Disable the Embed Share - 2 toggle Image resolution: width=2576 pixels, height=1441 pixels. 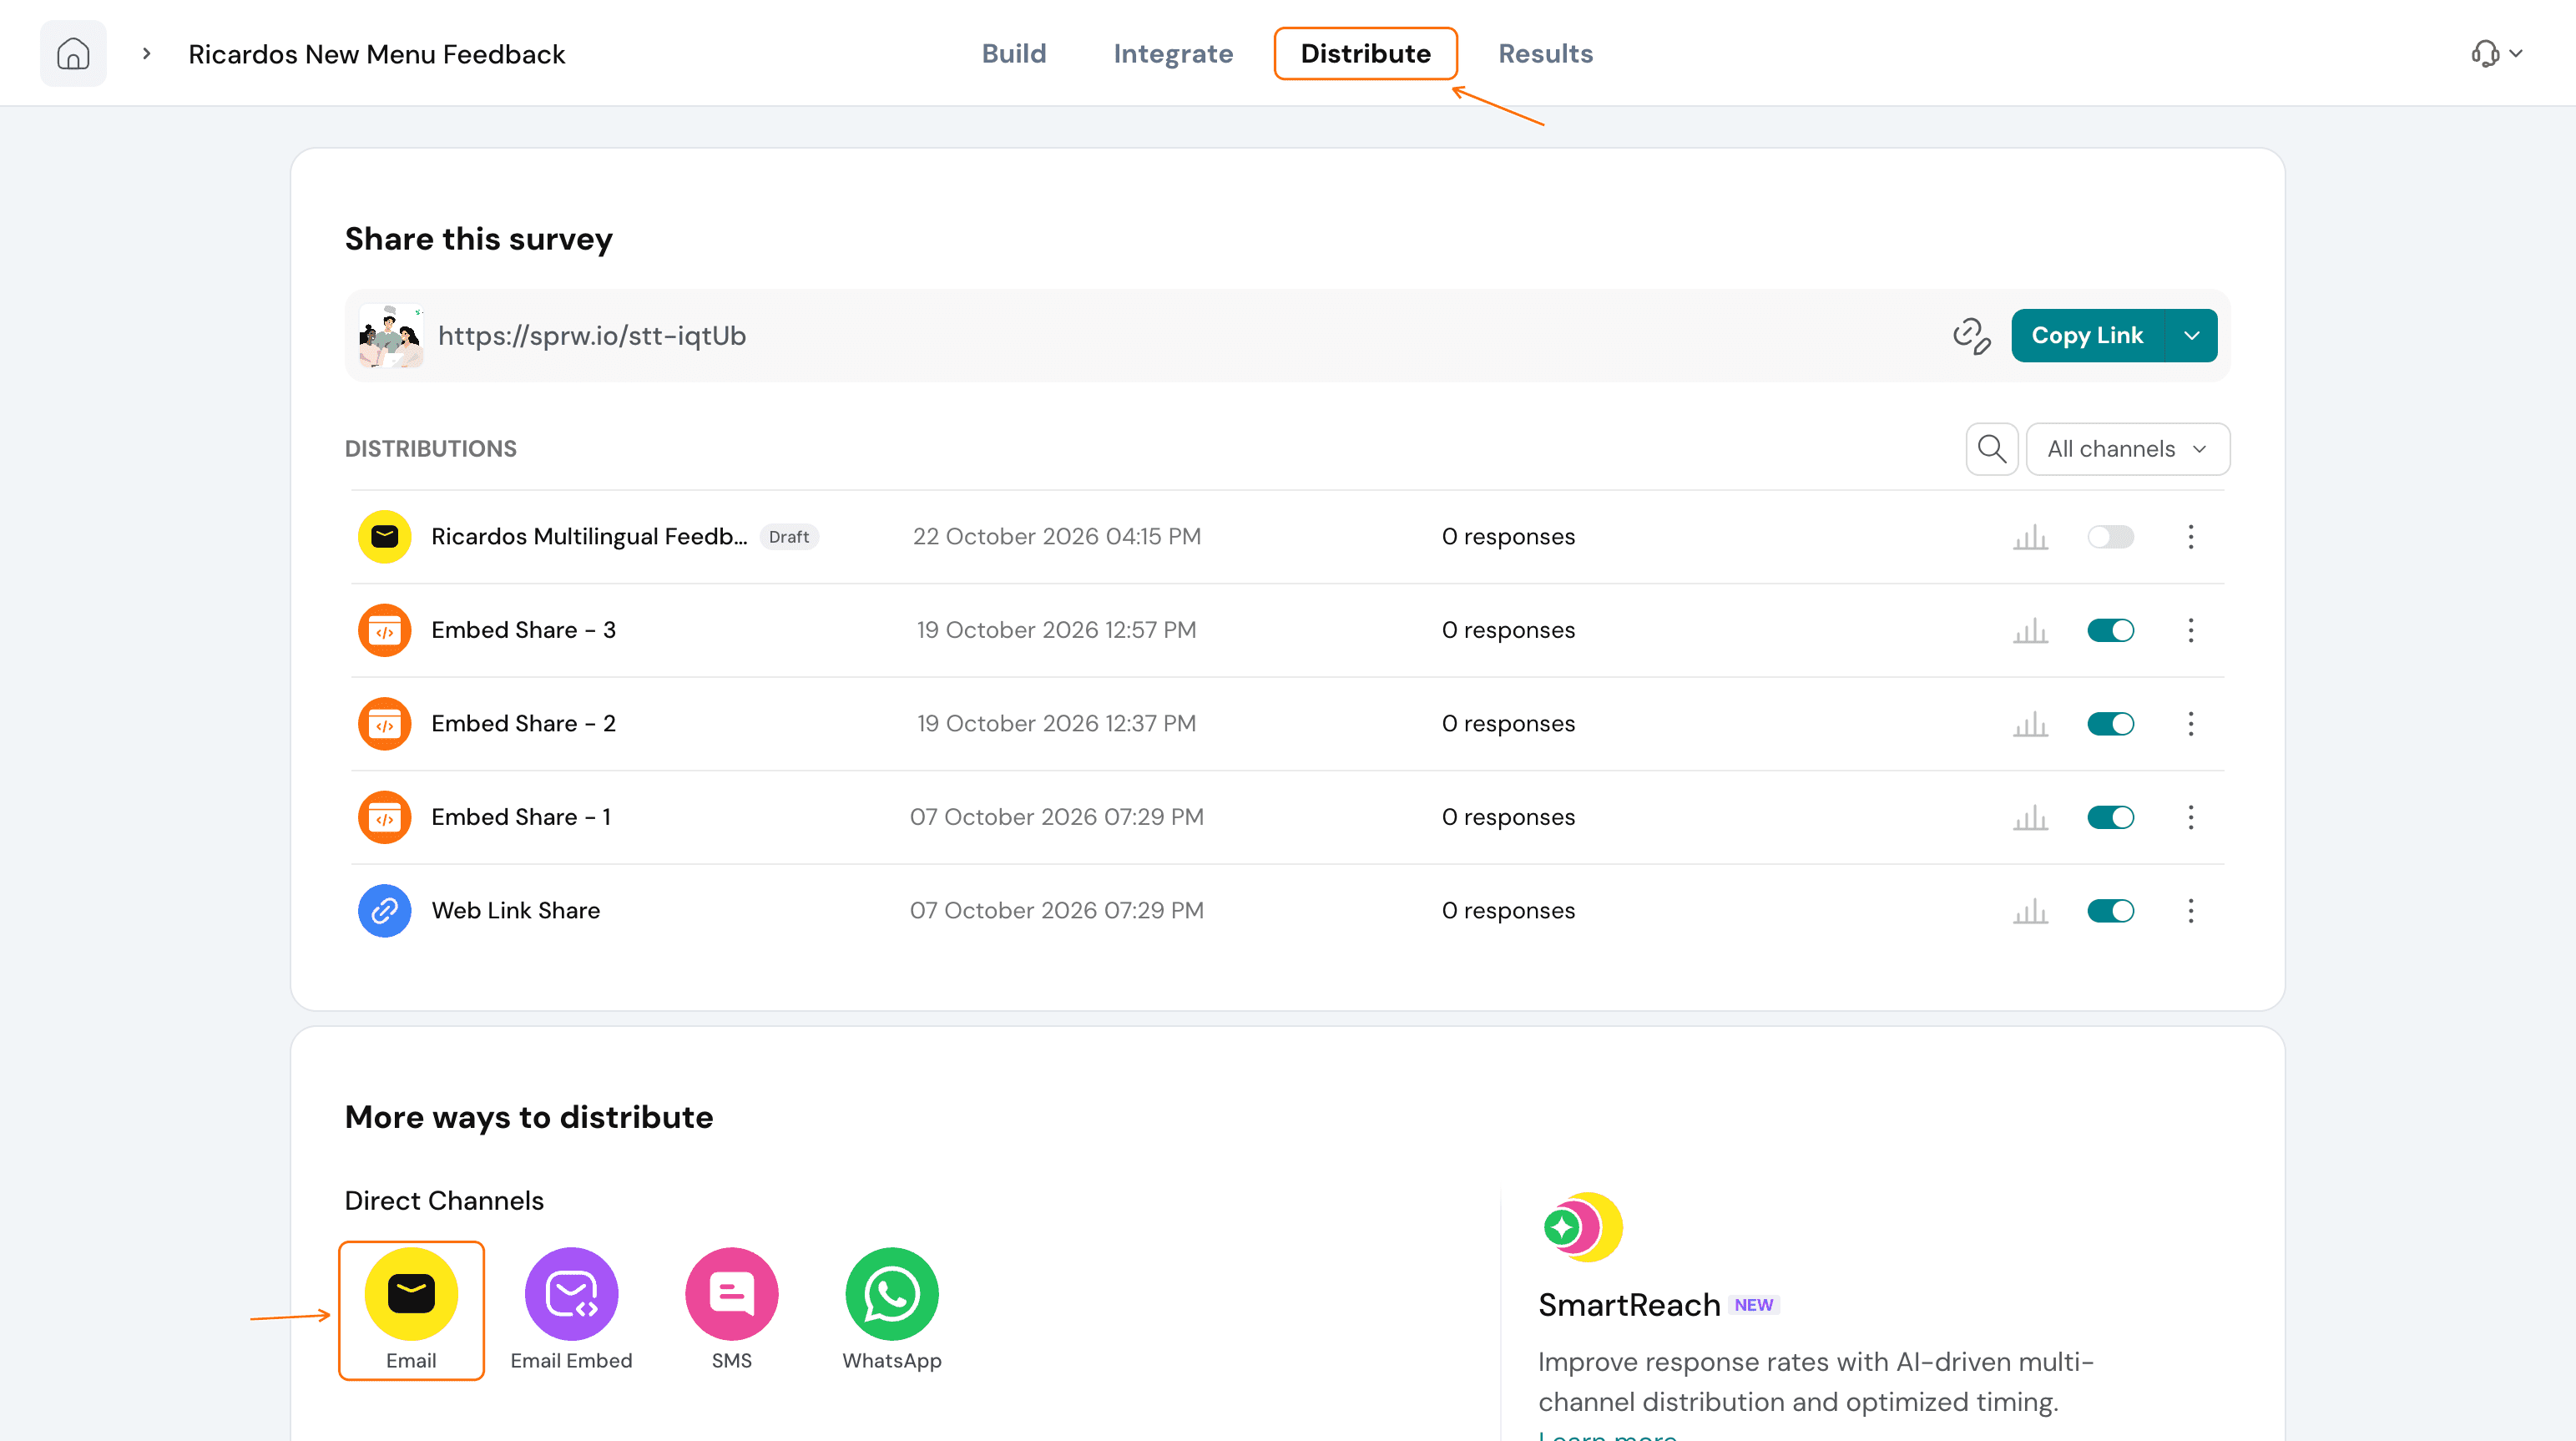pos(2110,724)
